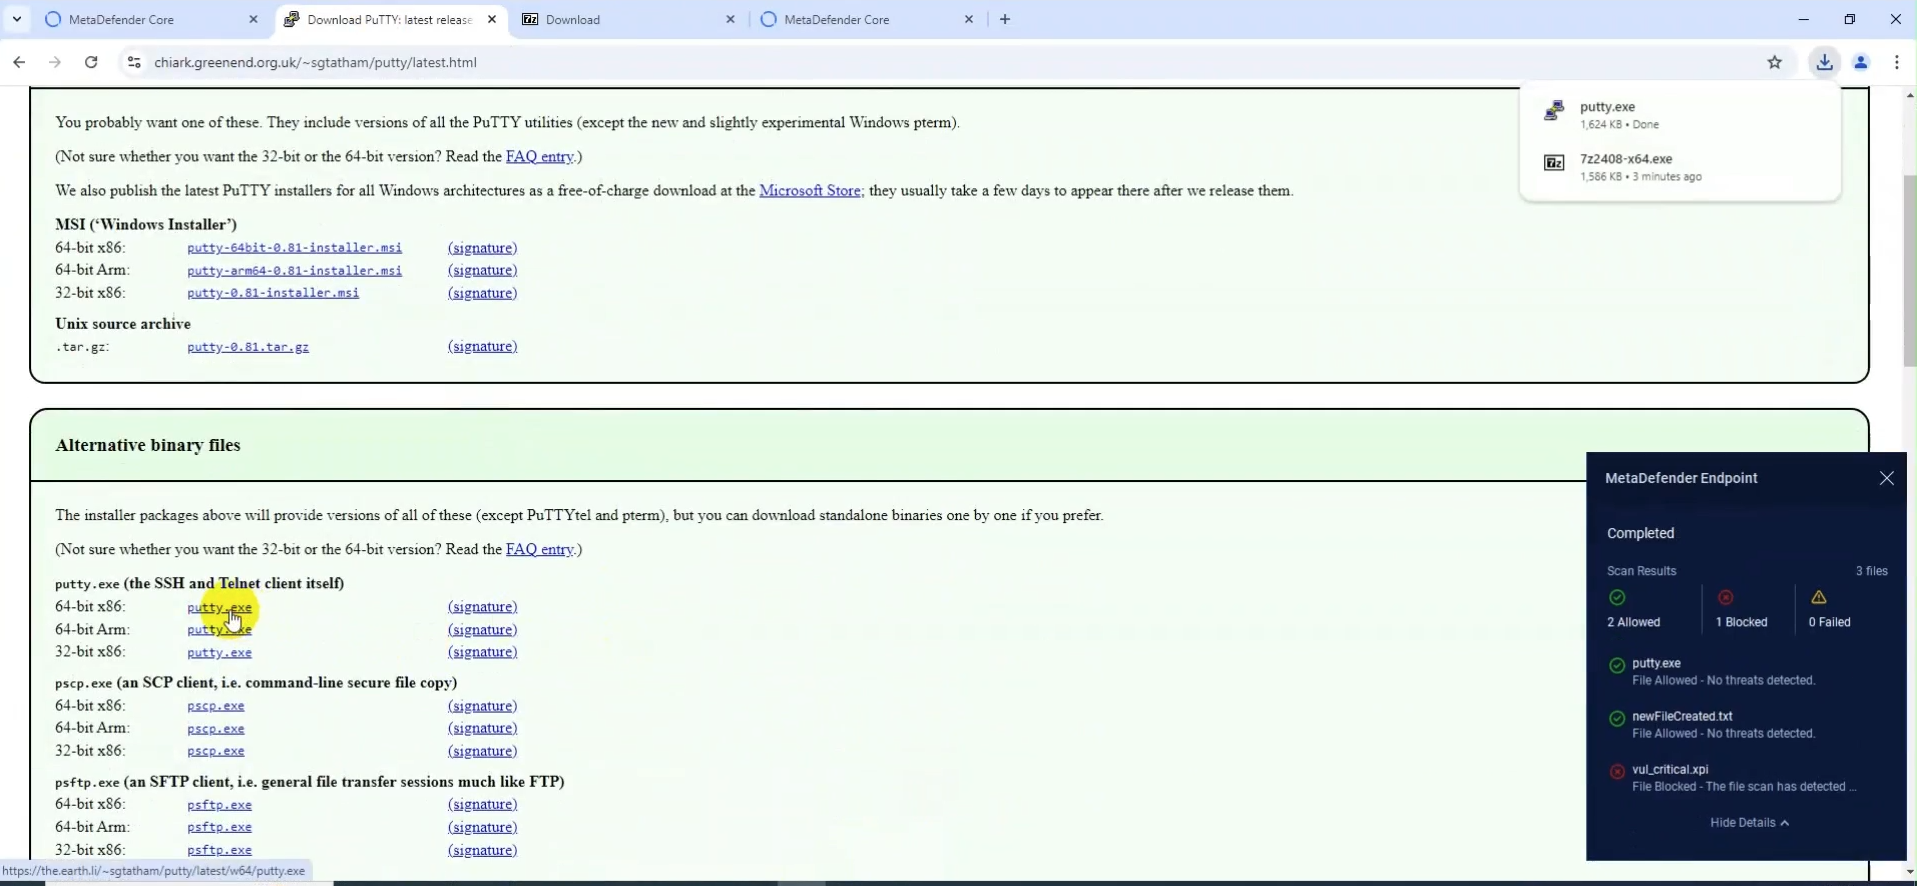The width and height of the screenshot is (1917, 886).
Task: Close the first MetaDefender Core tab
Action: click(x=253, y=19)
